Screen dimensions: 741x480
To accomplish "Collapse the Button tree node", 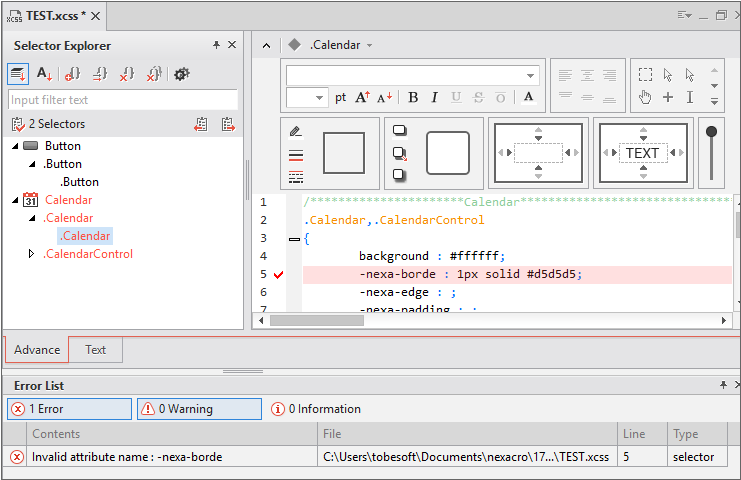I will click(15, 146).
